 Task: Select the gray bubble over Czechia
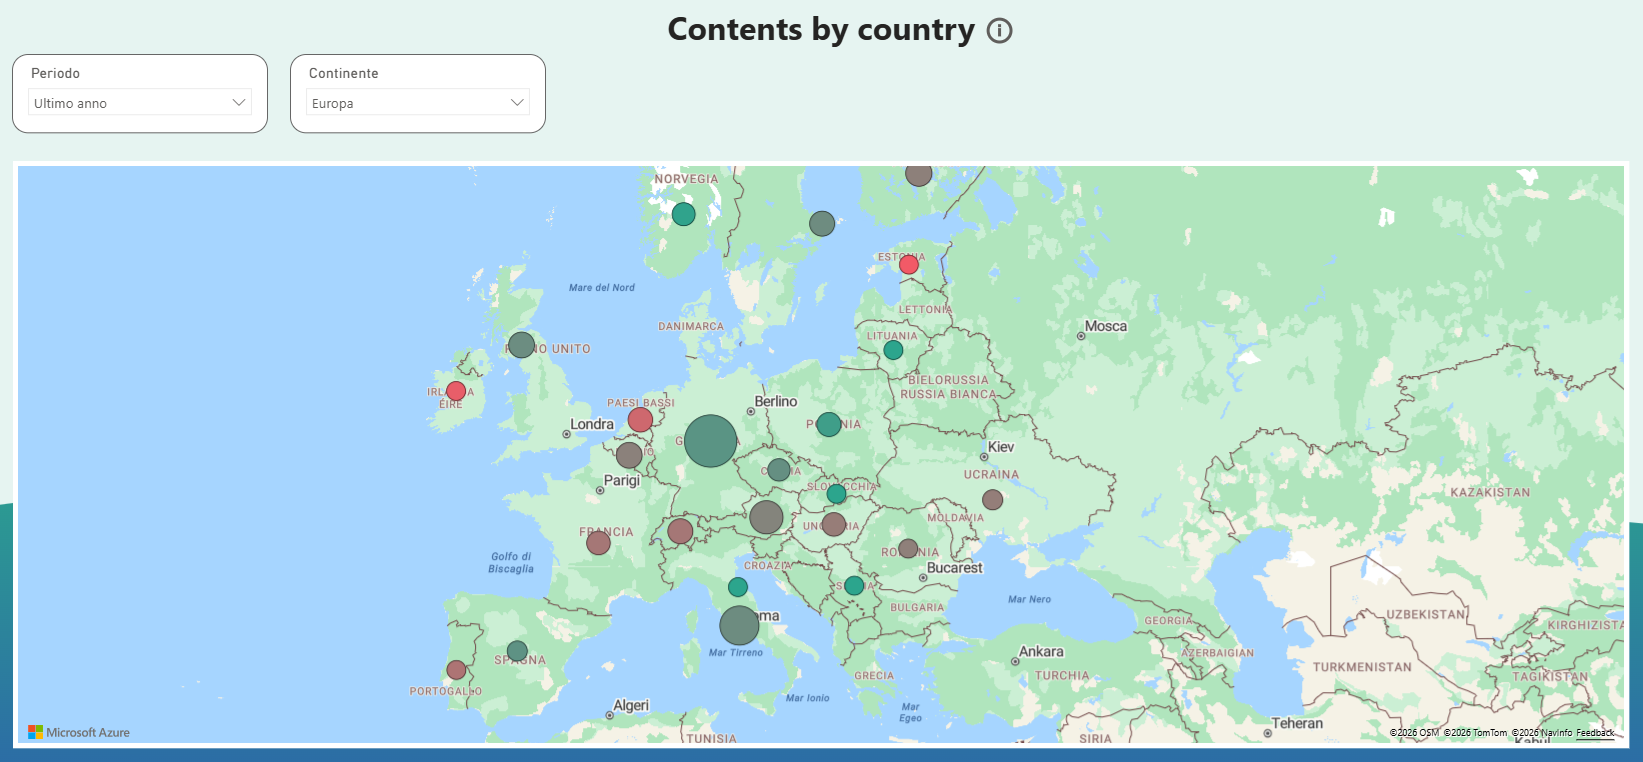point(779,470)
